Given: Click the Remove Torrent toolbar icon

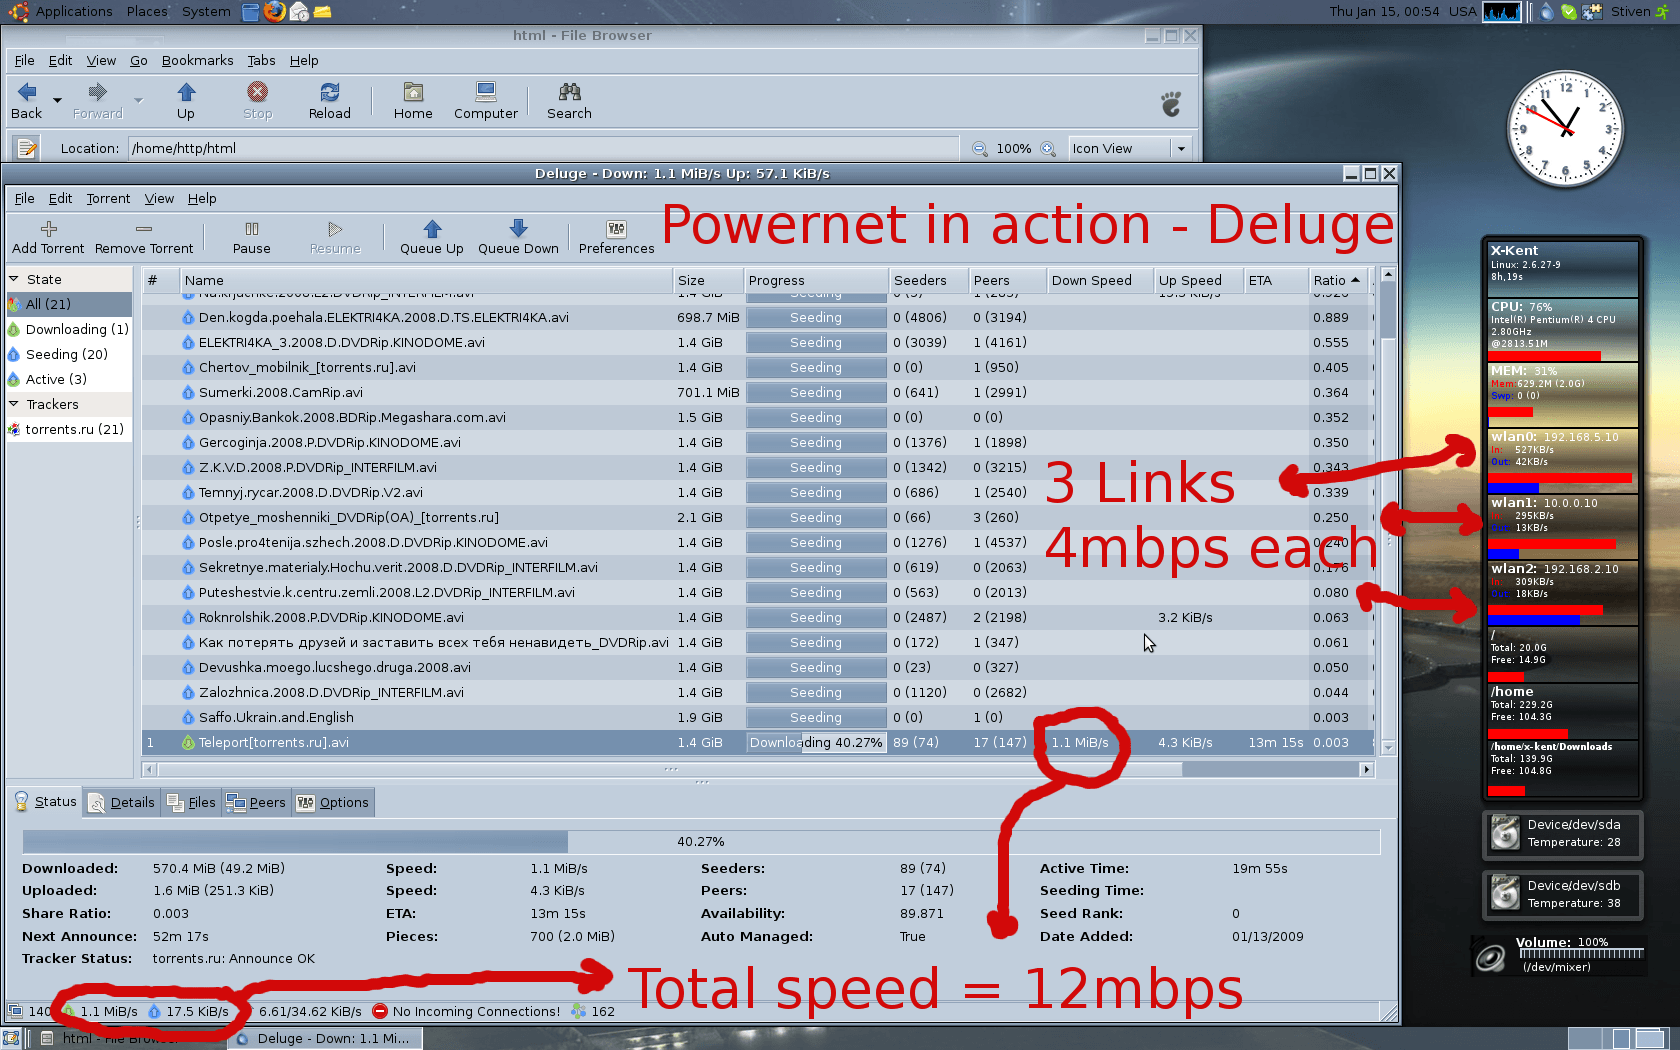Looking at the screenshot, I should [x=144, y=229].
